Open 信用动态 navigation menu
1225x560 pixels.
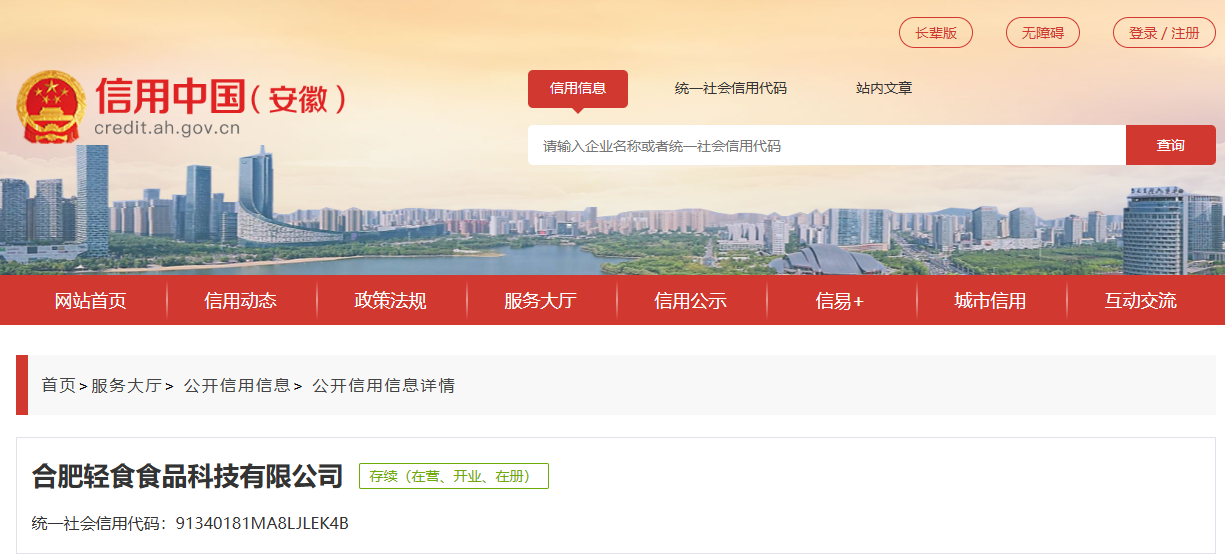(x=241, y=301)
